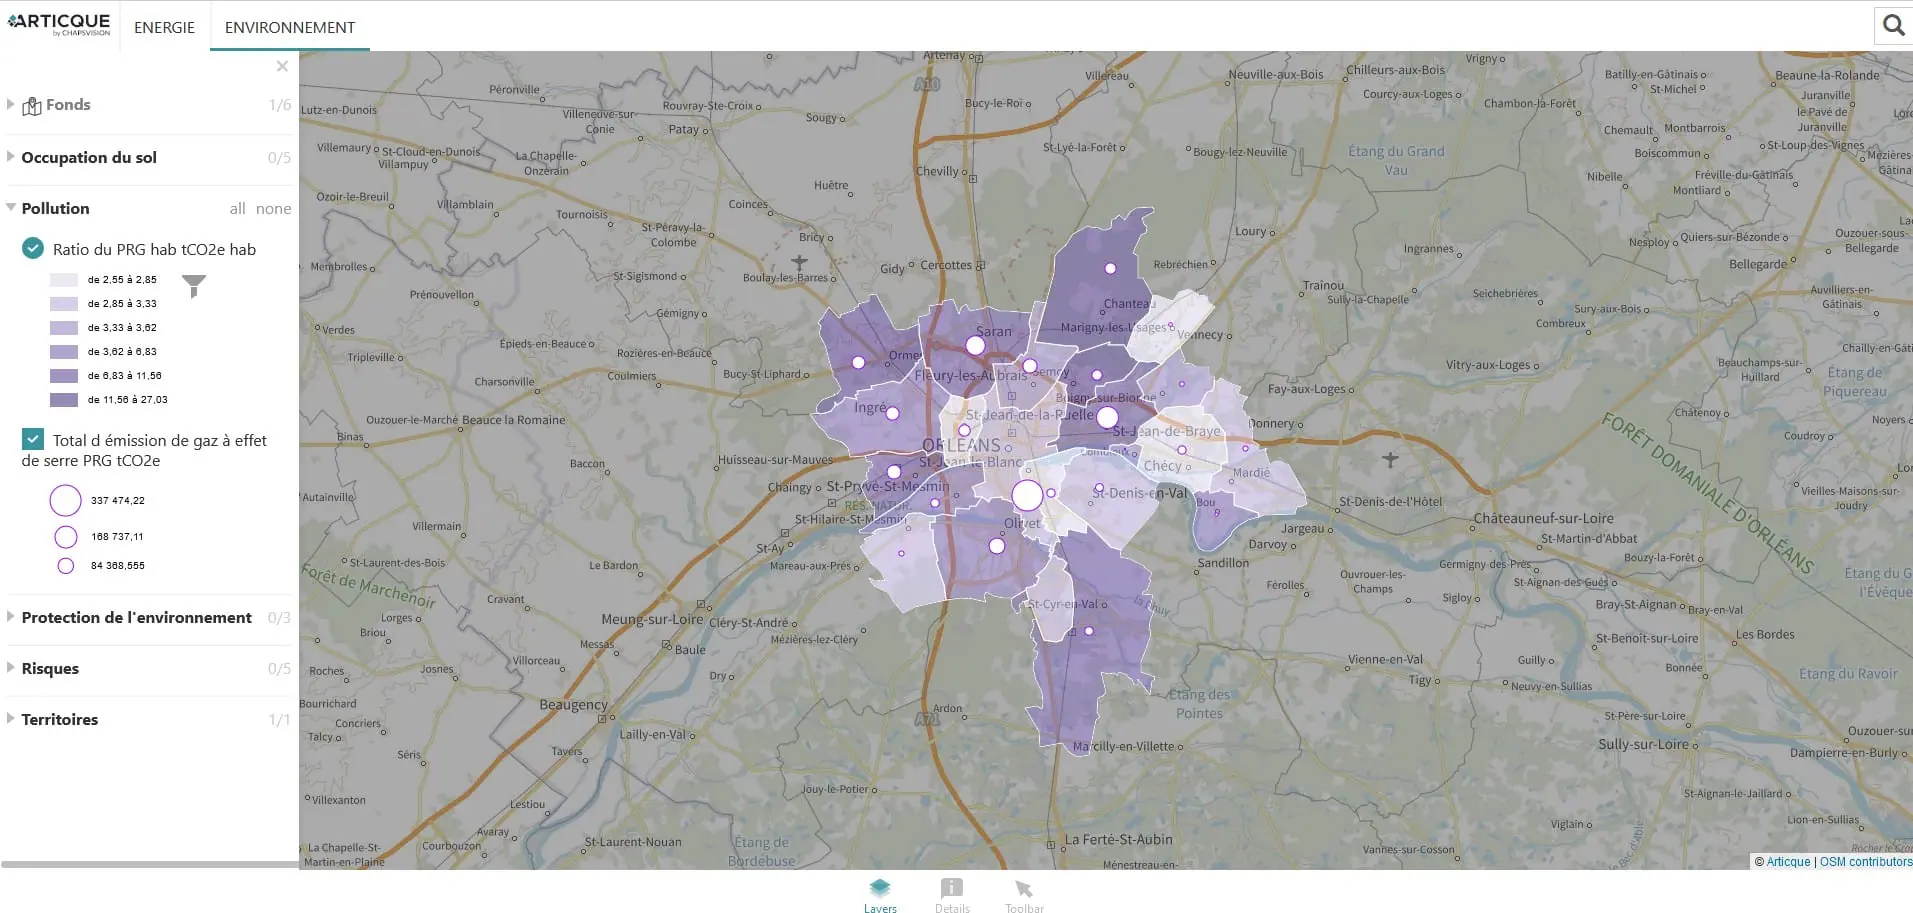Viewport: 1913px width, 913px height.
Task: Uncheck Total d émission de gaz layer
Action: click(33, 439)
